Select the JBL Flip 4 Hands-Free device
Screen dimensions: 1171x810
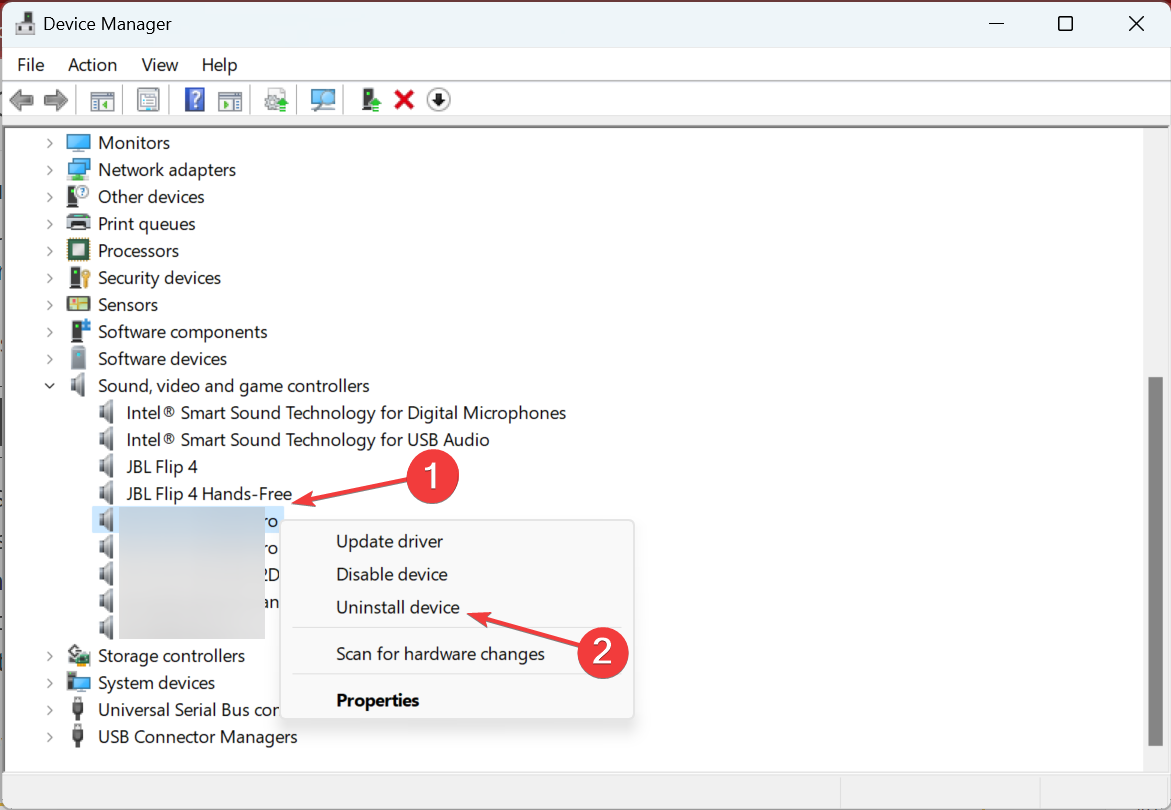(x=209, y=493)
